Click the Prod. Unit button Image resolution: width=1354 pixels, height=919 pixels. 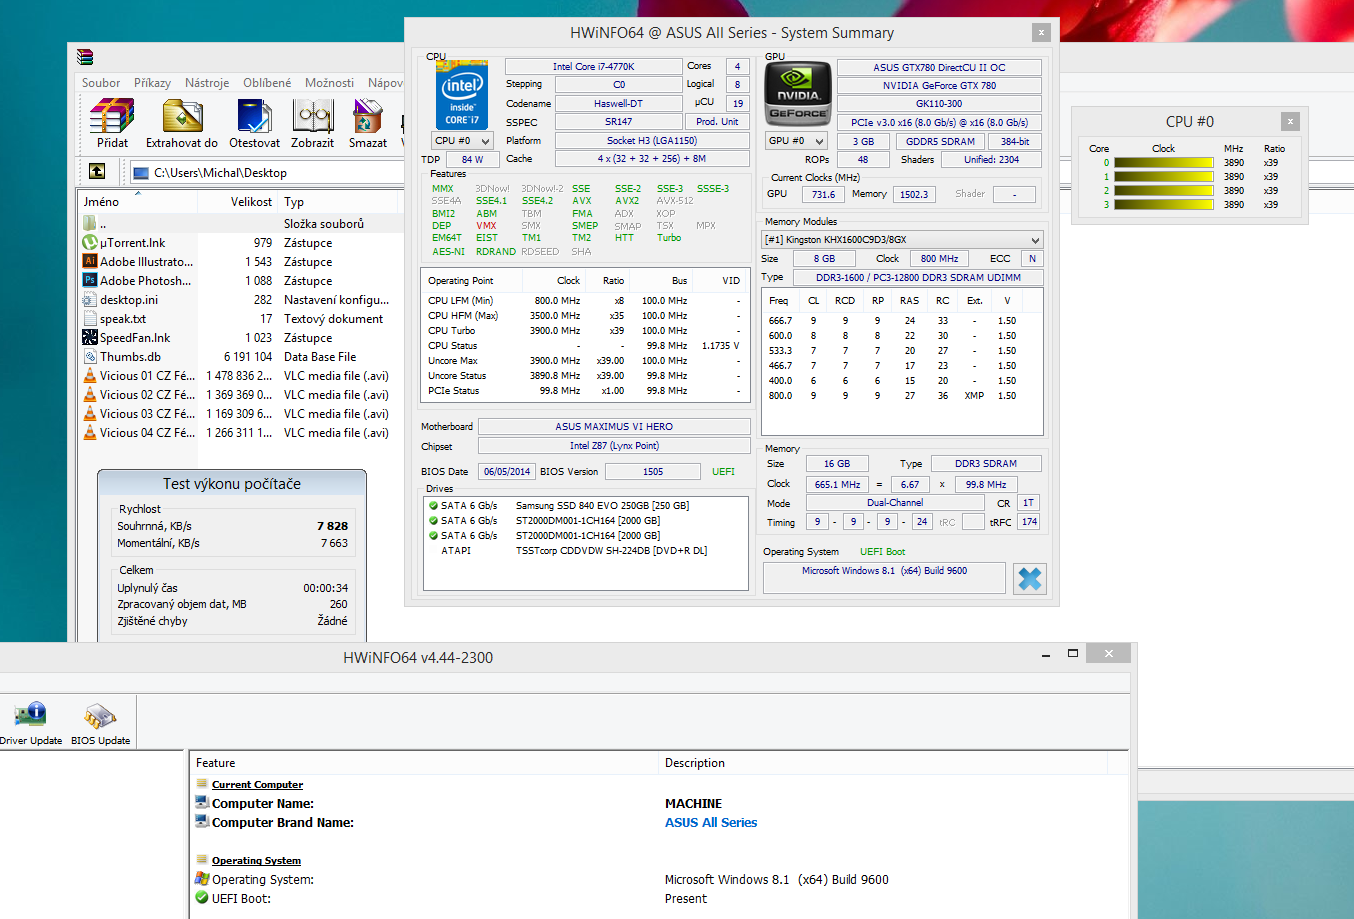pyautogui.click(x=717, y=122)
